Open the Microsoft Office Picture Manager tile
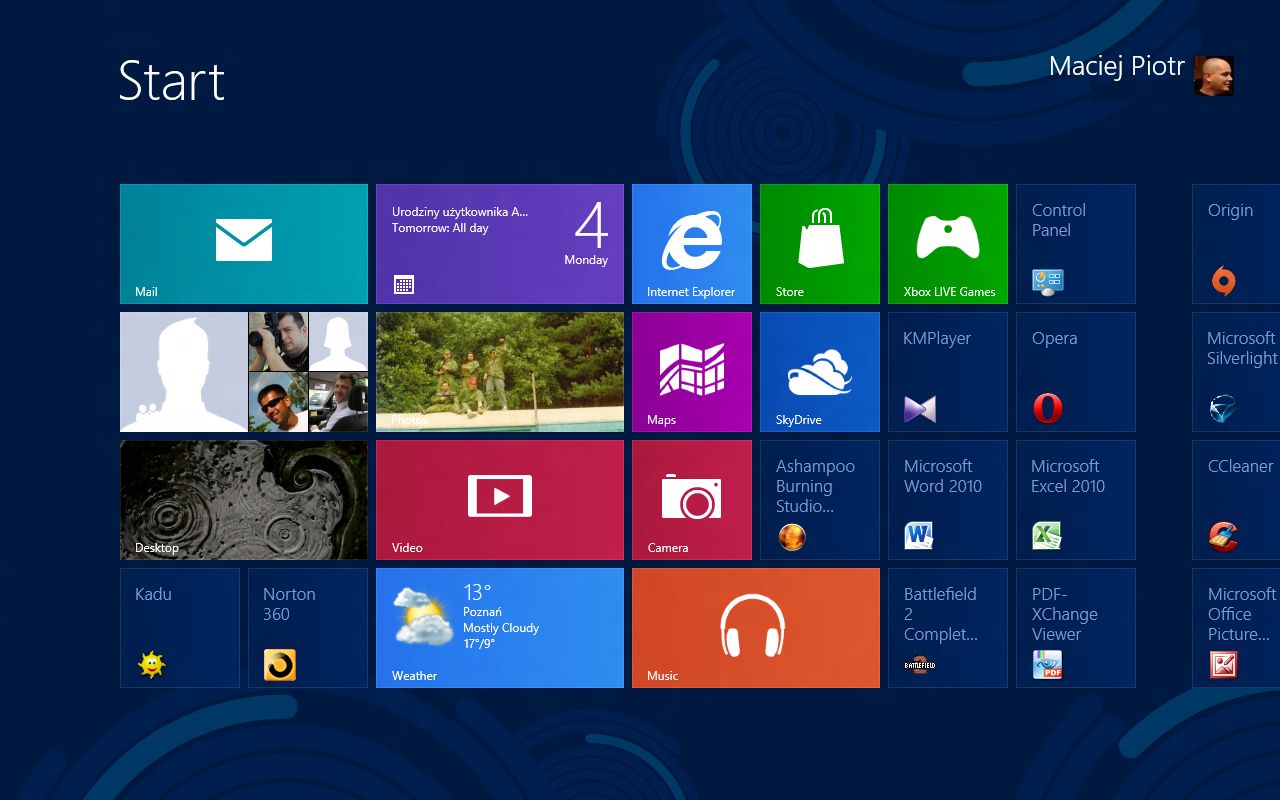 (x=1236, y=628)
